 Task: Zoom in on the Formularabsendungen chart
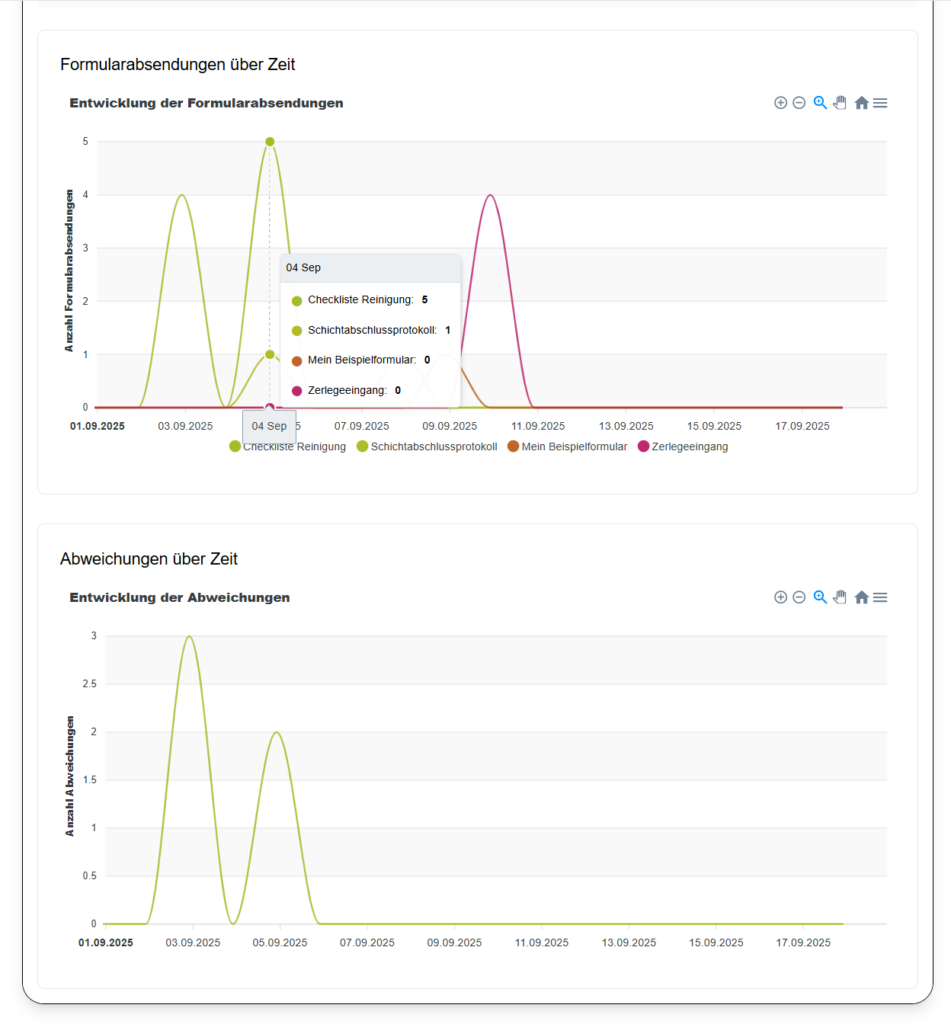pyautogui.click(x=780, y=103)
